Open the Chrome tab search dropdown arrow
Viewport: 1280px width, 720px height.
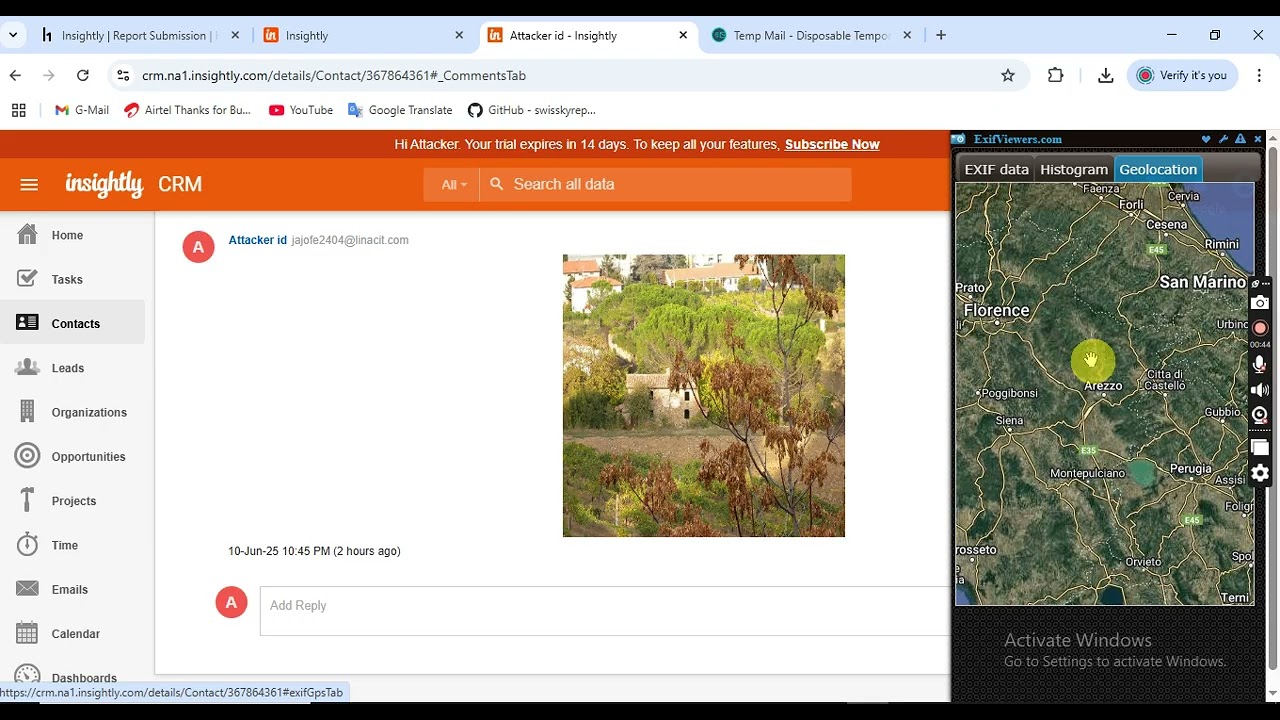[13, 35]
